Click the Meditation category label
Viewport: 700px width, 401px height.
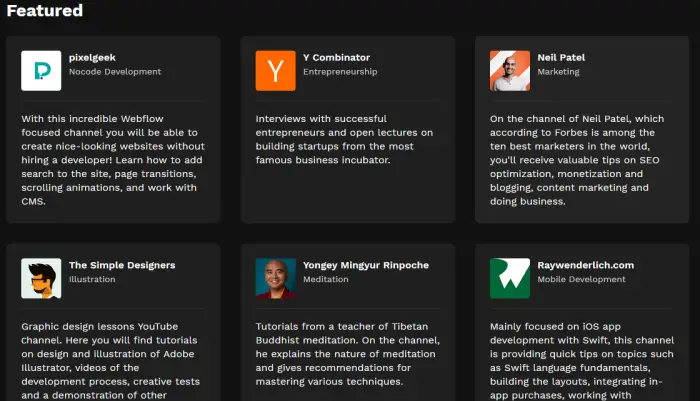point(325,279)
